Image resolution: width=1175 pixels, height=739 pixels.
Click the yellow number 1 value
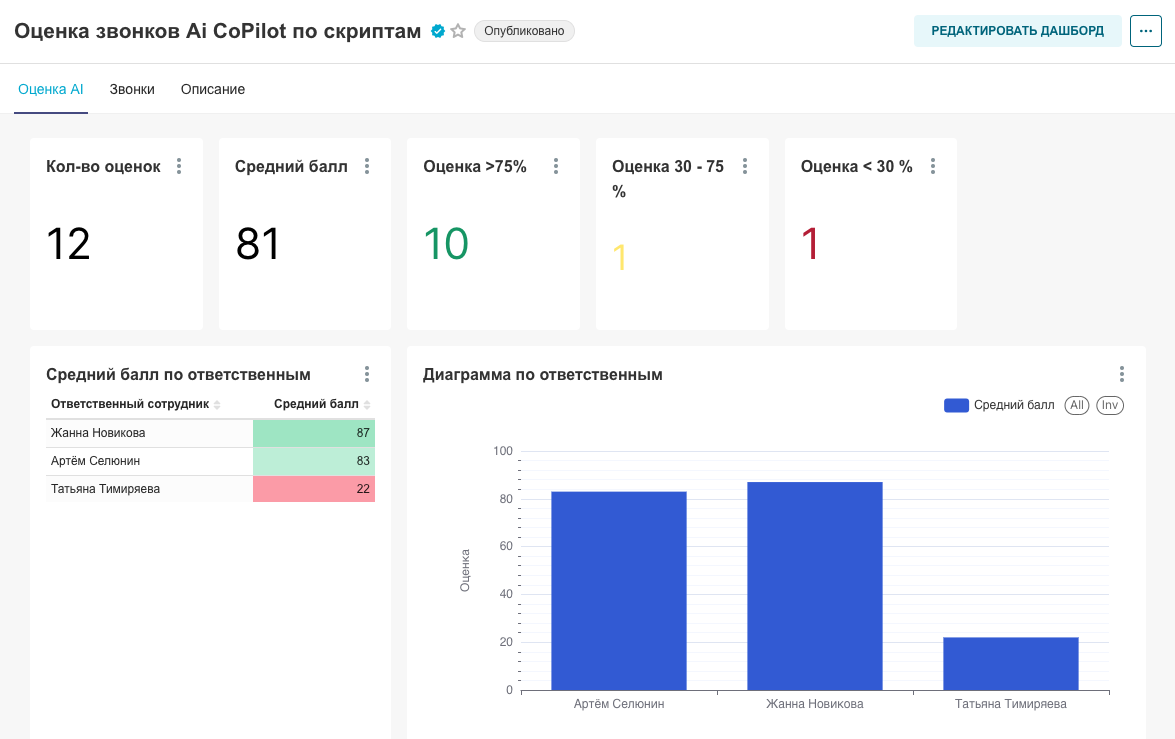tap(620, 258)
